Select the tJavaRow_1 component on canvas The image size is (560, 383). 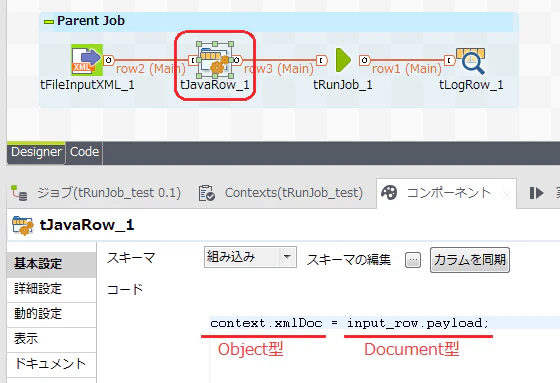[215, 60]
